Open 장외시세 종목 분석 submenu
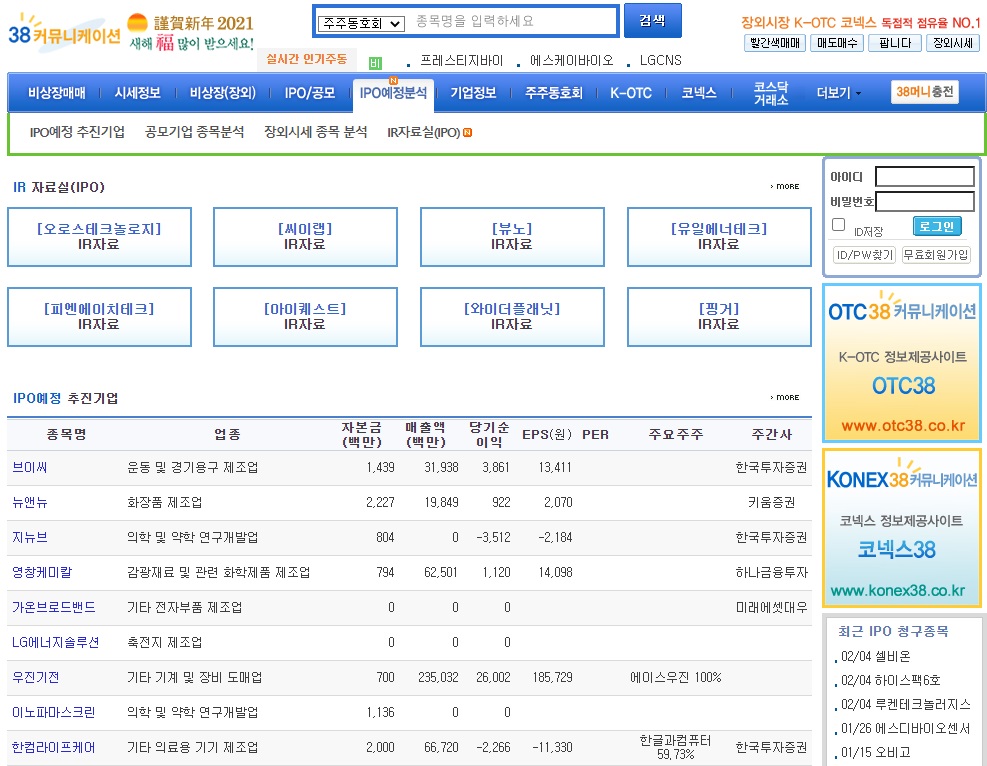 (x=315, y=132)
